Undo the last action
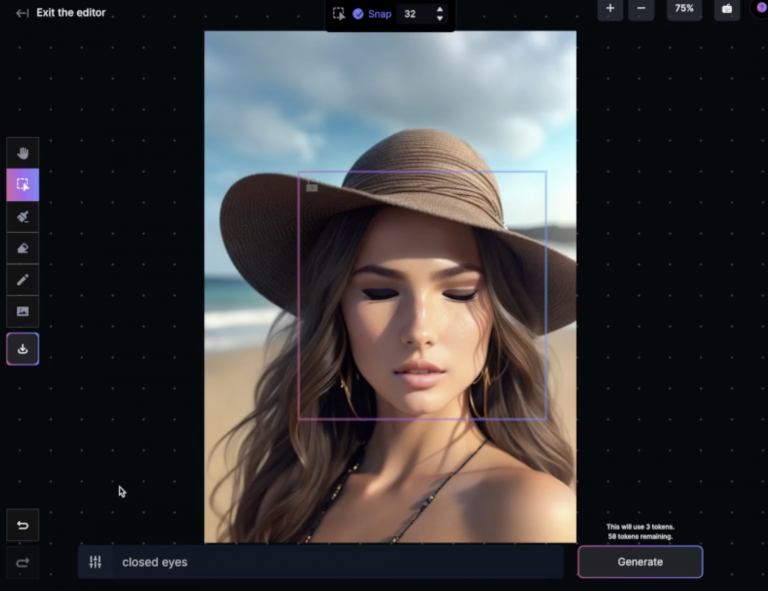 point(22,525)
